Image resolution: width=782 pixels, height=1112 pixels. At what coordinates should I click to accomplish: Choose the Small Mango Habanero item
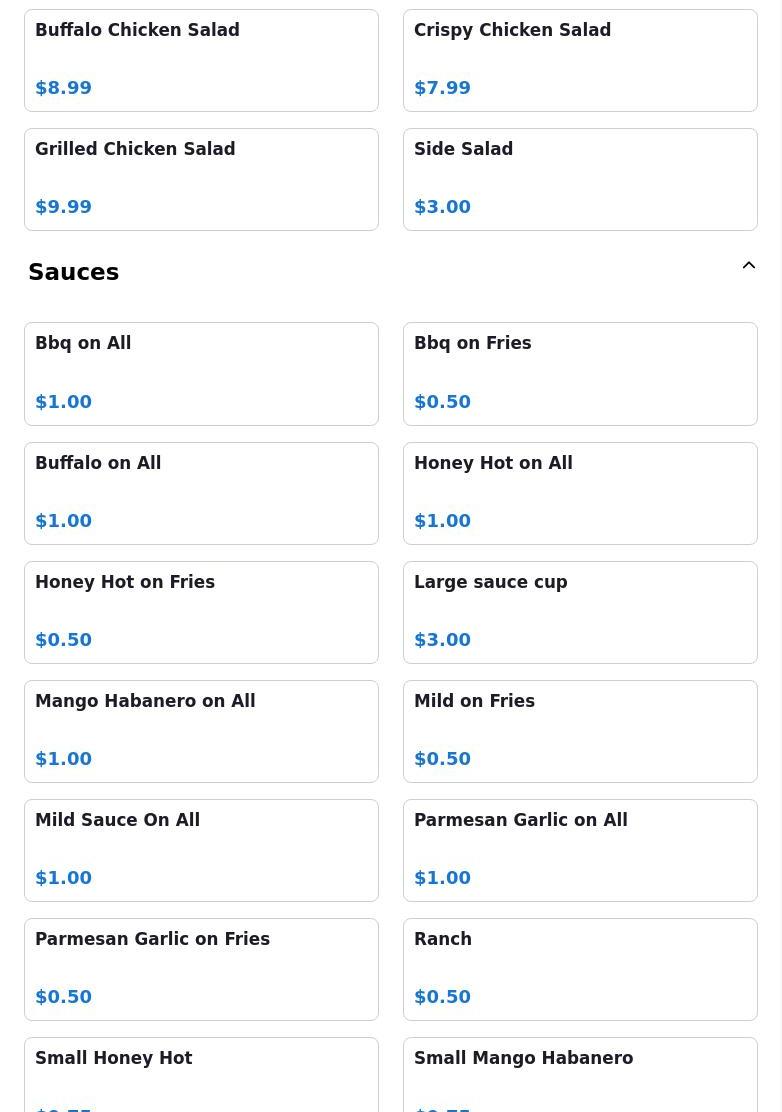[580, 1075]
